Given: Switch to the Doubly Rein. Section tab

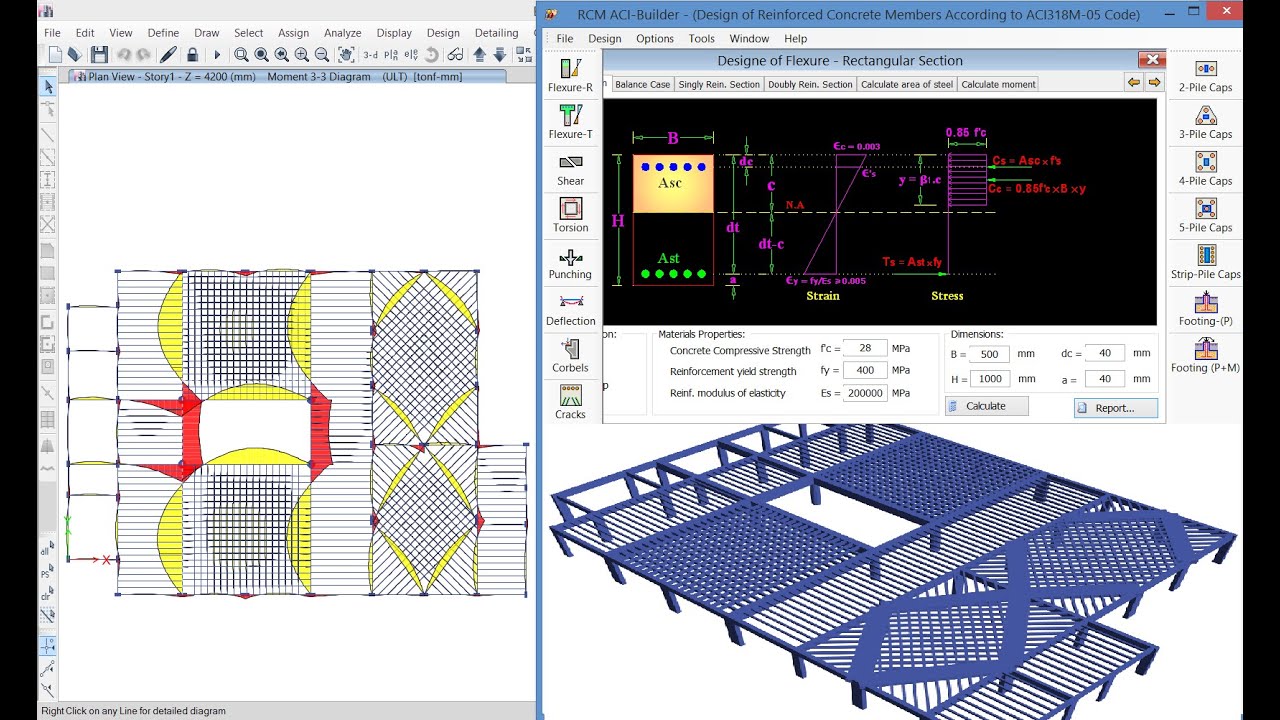Looking at the screenshot, I should tap(810, 84).
